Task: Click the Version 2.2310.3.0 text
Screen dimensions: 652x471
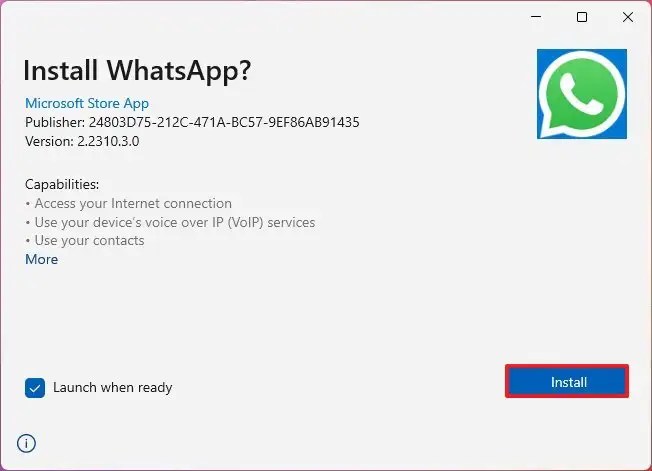Action: coord(82,141)
